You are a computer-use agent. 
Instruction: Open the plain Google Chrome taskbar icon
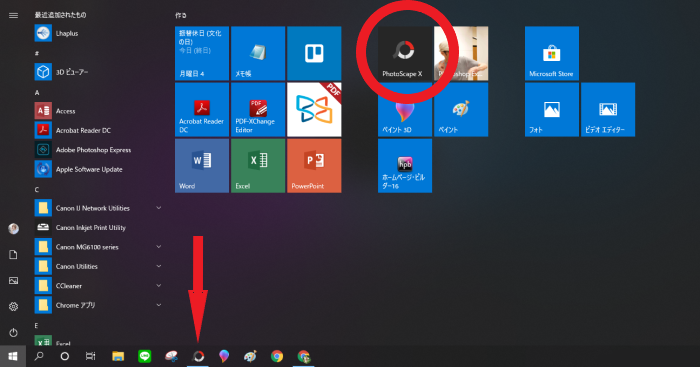pyautogui.click(x=277, y=356)
